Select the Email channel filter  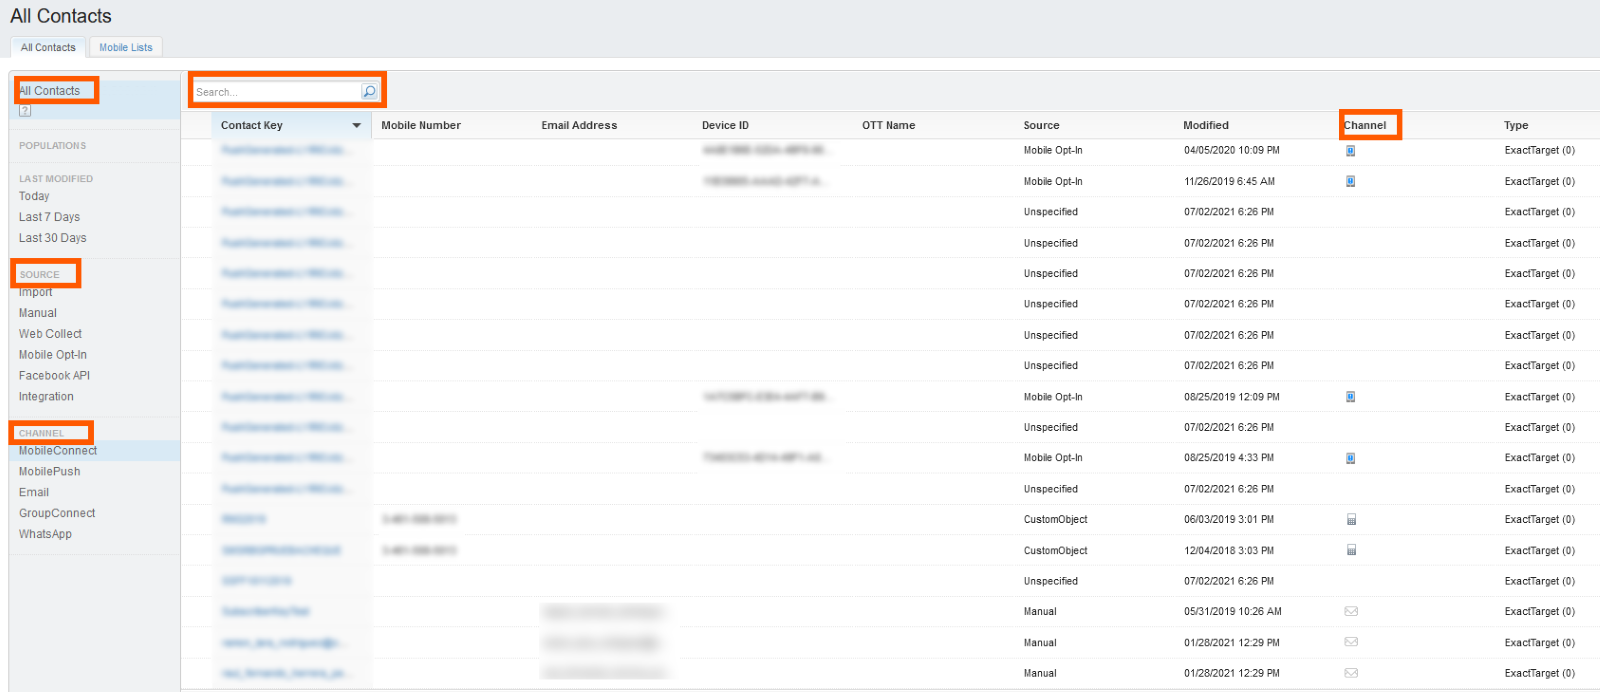coord(34,493)
